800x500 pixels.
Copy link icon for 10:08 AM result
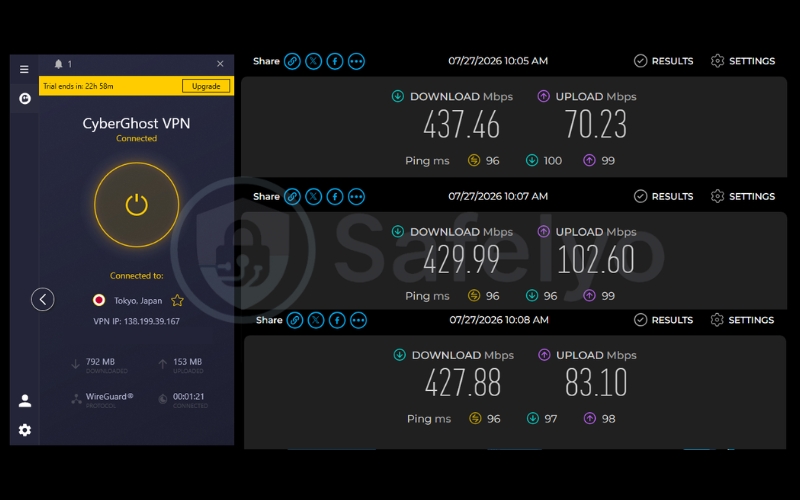295,320
